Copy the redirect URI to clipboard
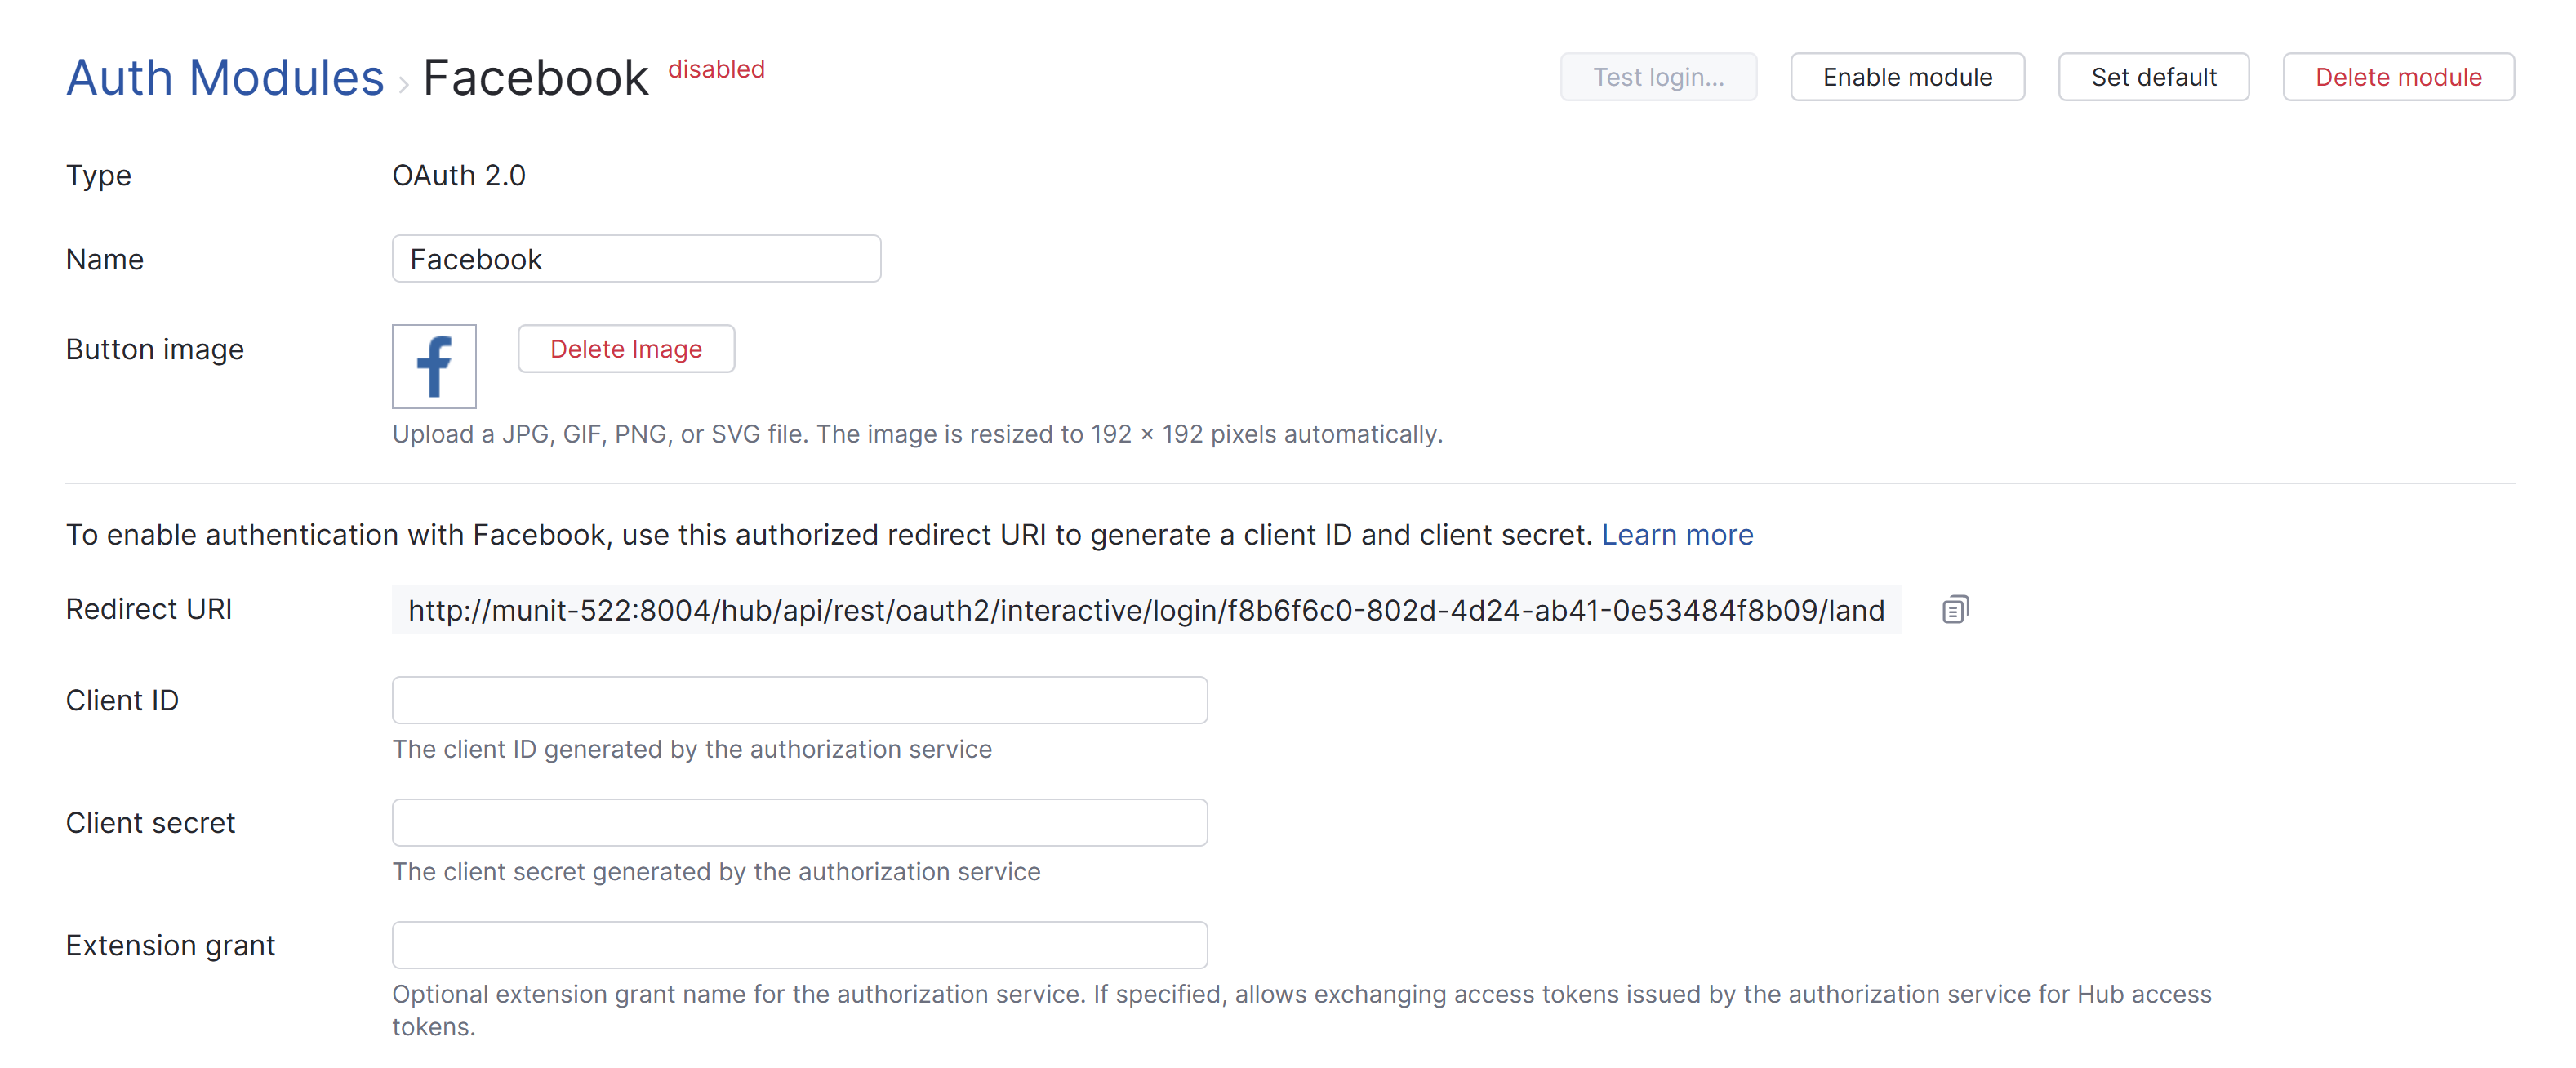The image size is (2576, 1068). [x=1955, y=610]
